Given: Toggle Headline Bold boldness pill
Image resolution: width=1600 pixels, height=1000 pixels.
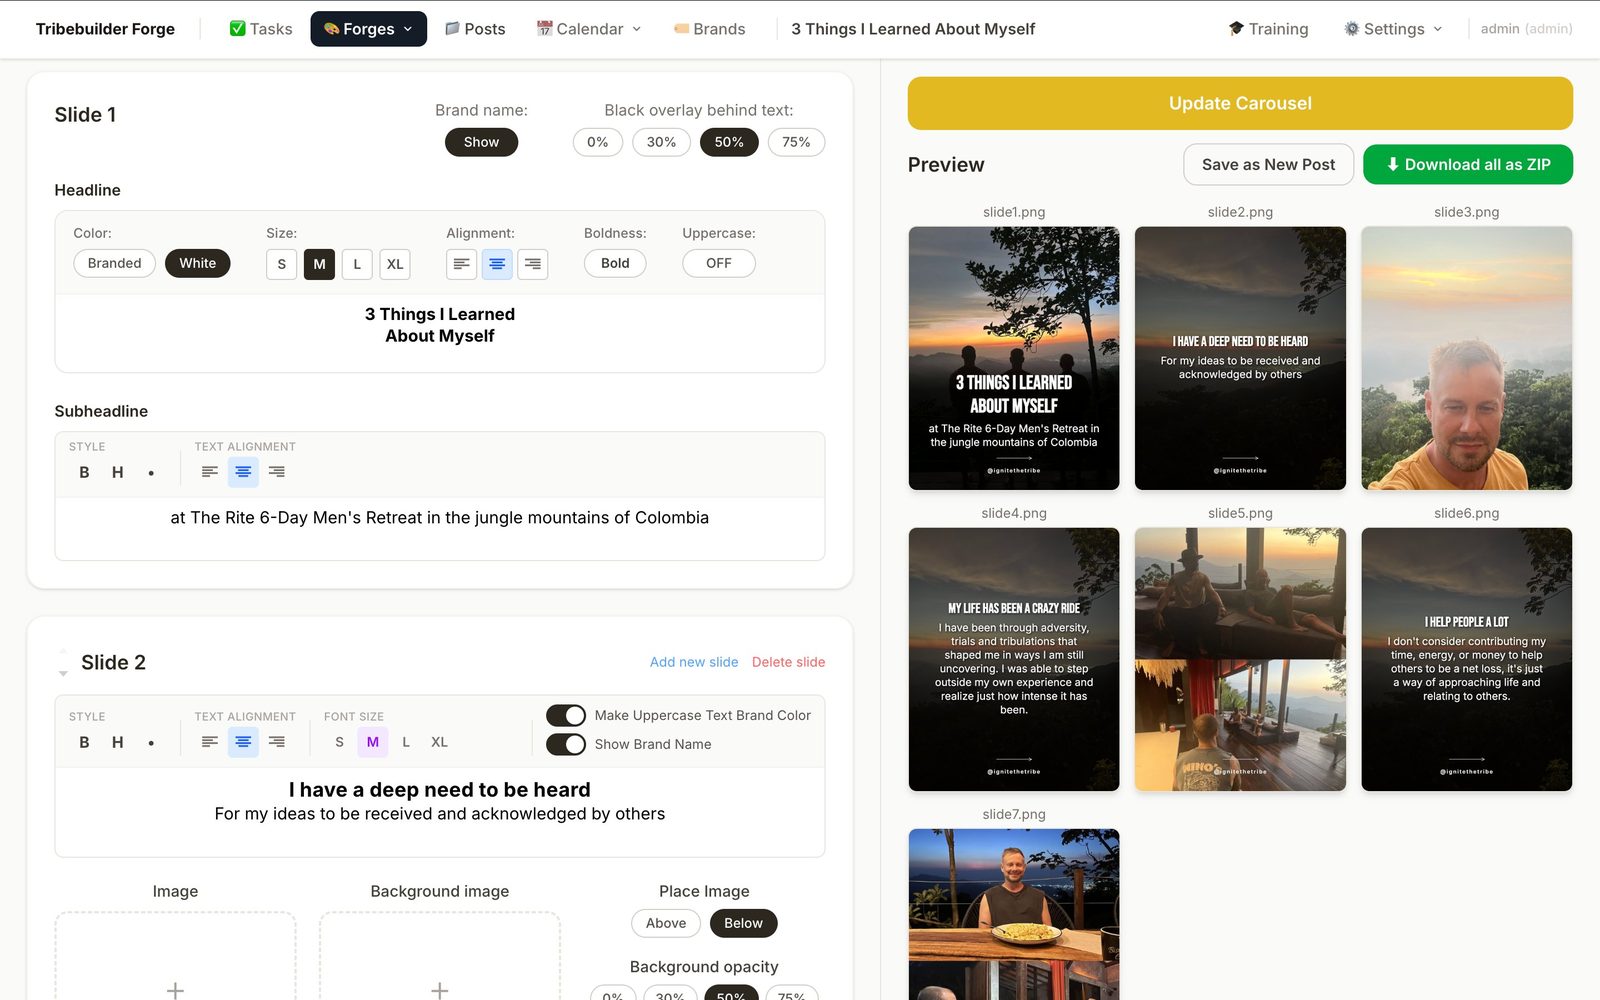Looking at the screenshot, I should pos(615,263).
